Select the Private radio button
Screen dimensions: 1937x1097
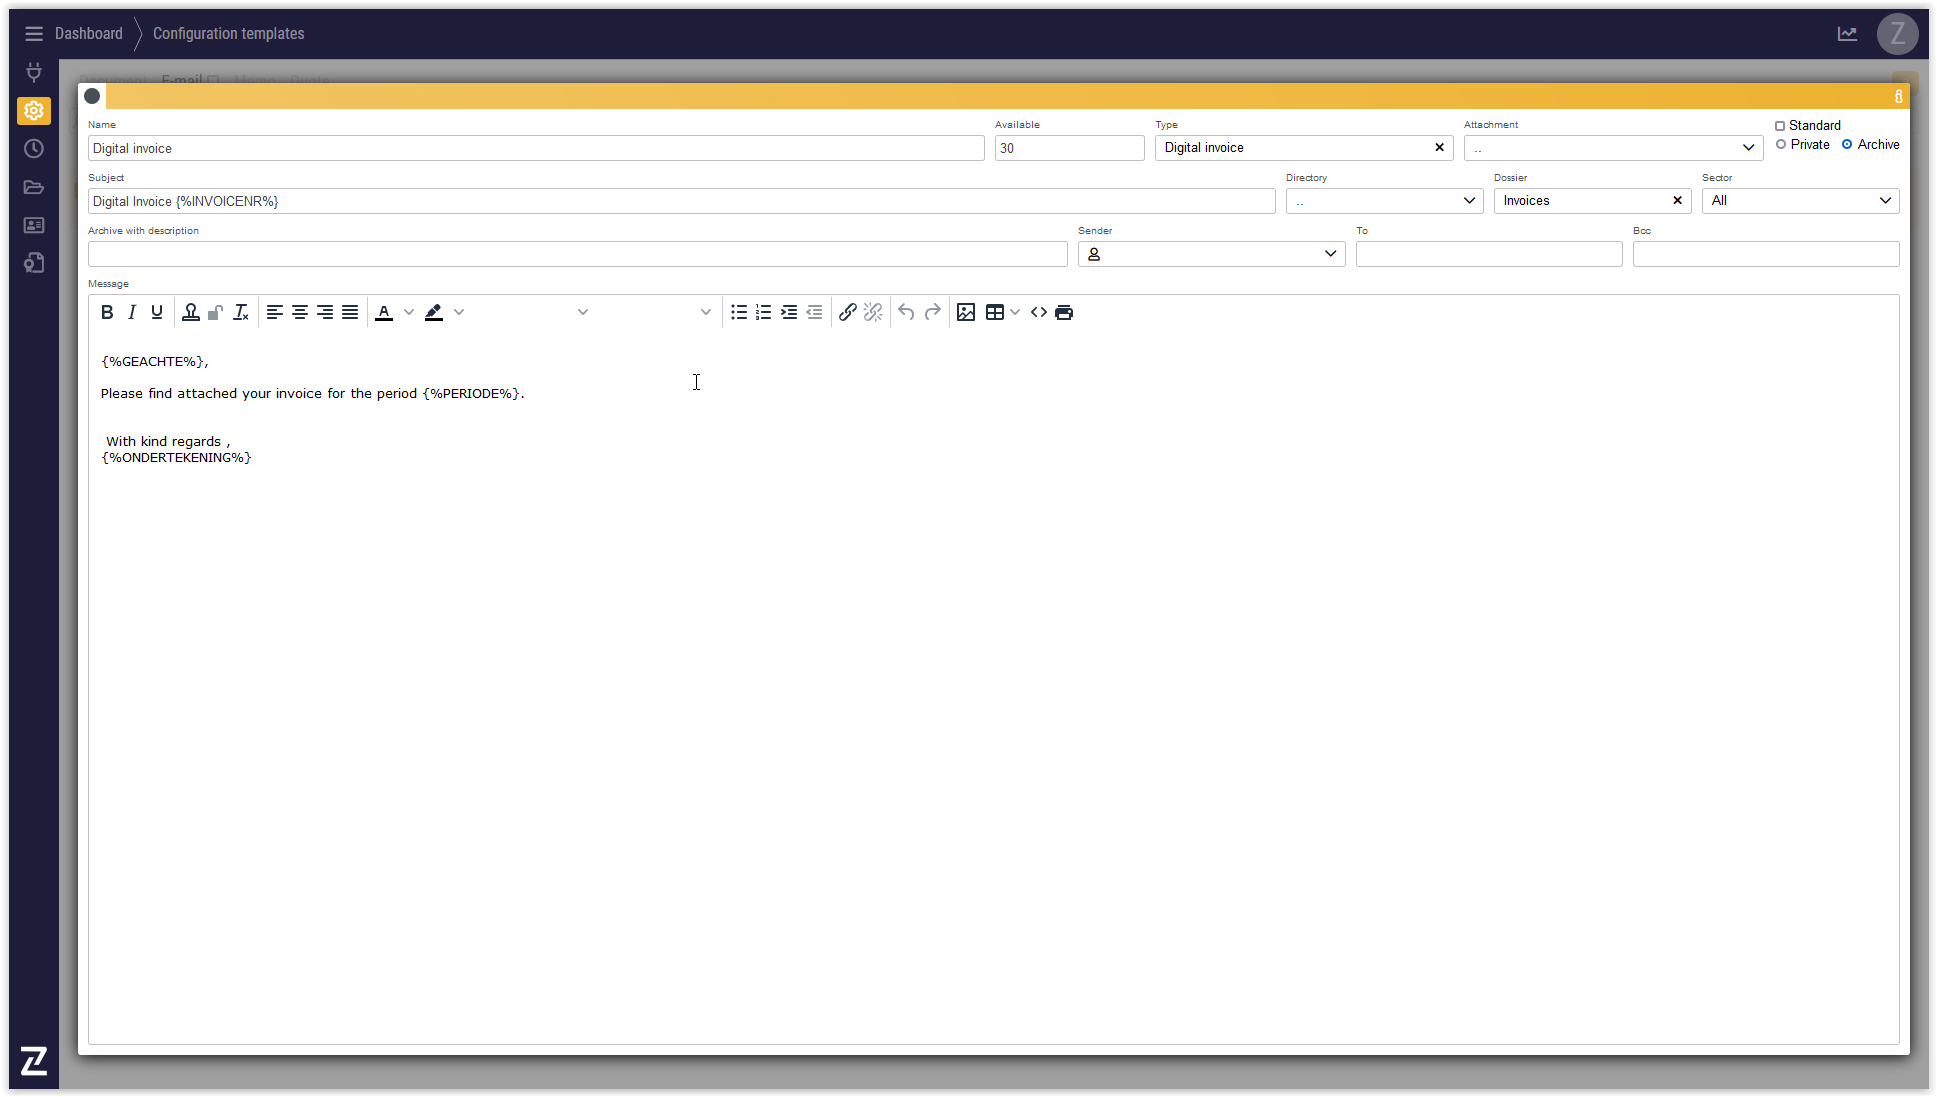[x=1781, y=145]
